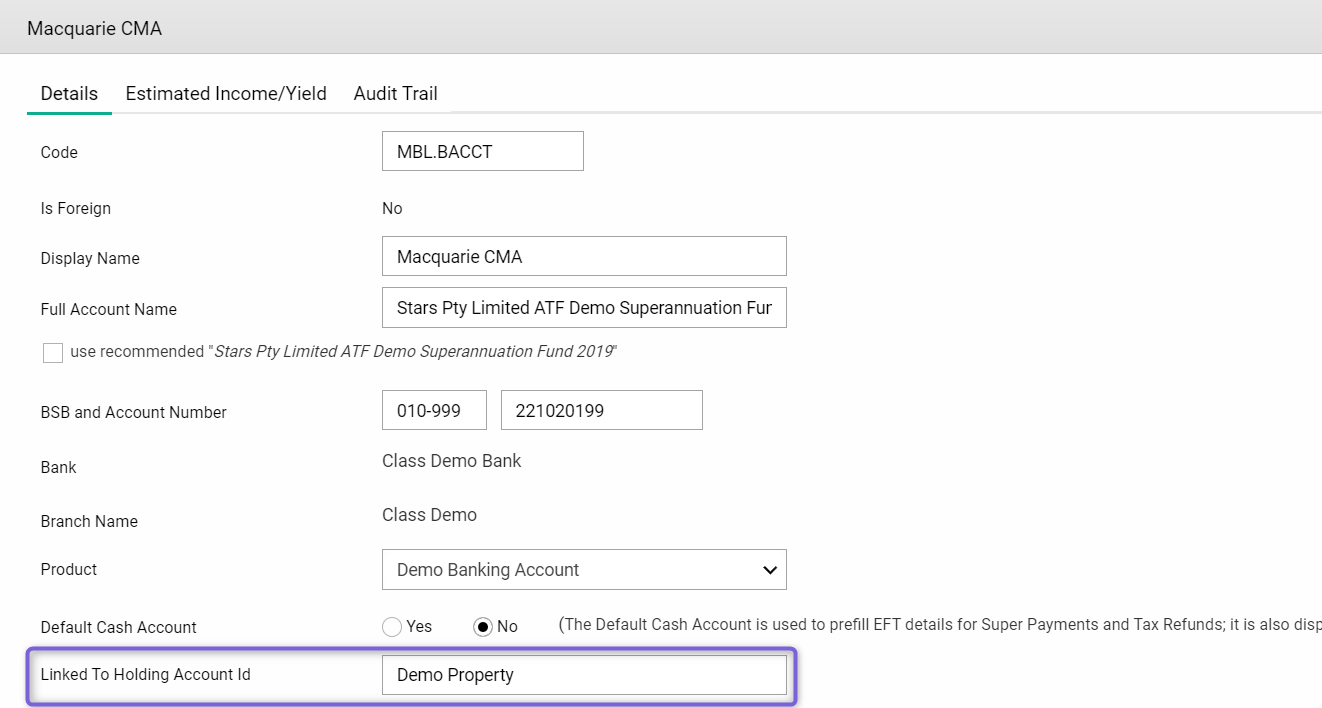Image resolution: width=1322 pixels, height=708 pixels.
Task: Open the Estimated Income/Yield tab
Action: pos(226,93)
